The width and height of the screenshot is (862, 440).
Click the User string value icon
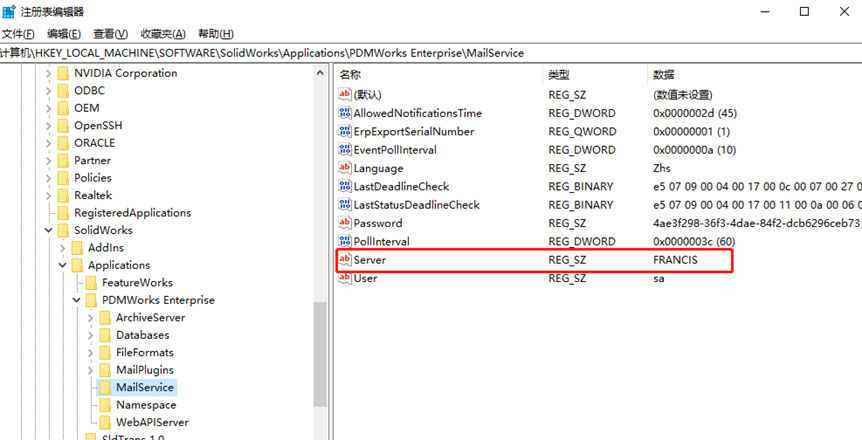point(345,278)
